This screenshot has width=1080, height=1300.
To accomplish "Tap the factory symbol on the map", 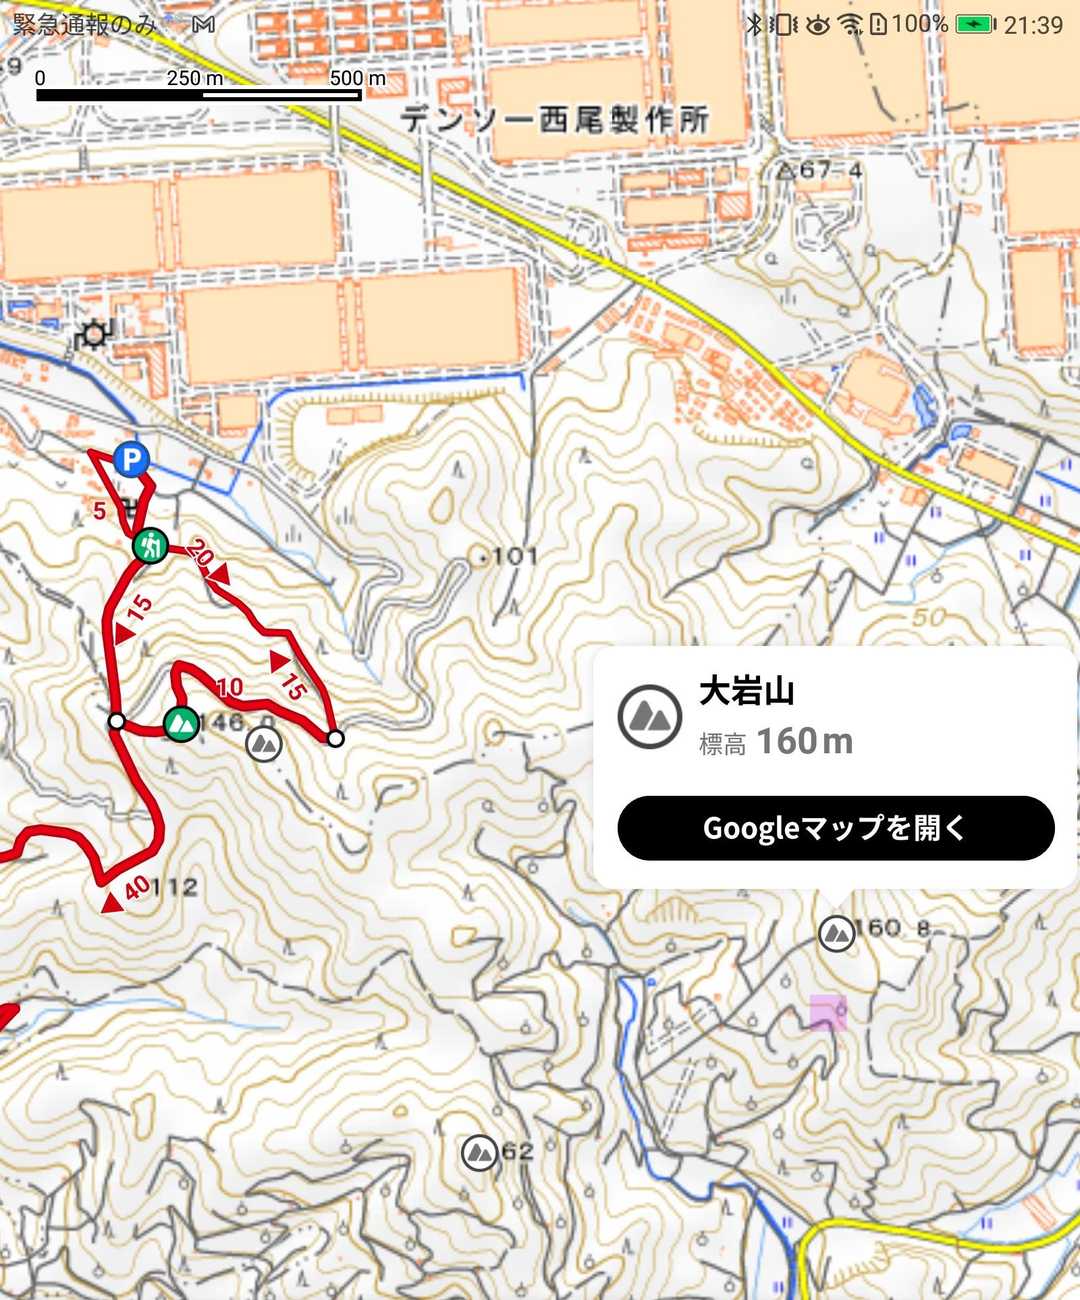I will pyautogui.click(x=94, y=334).
